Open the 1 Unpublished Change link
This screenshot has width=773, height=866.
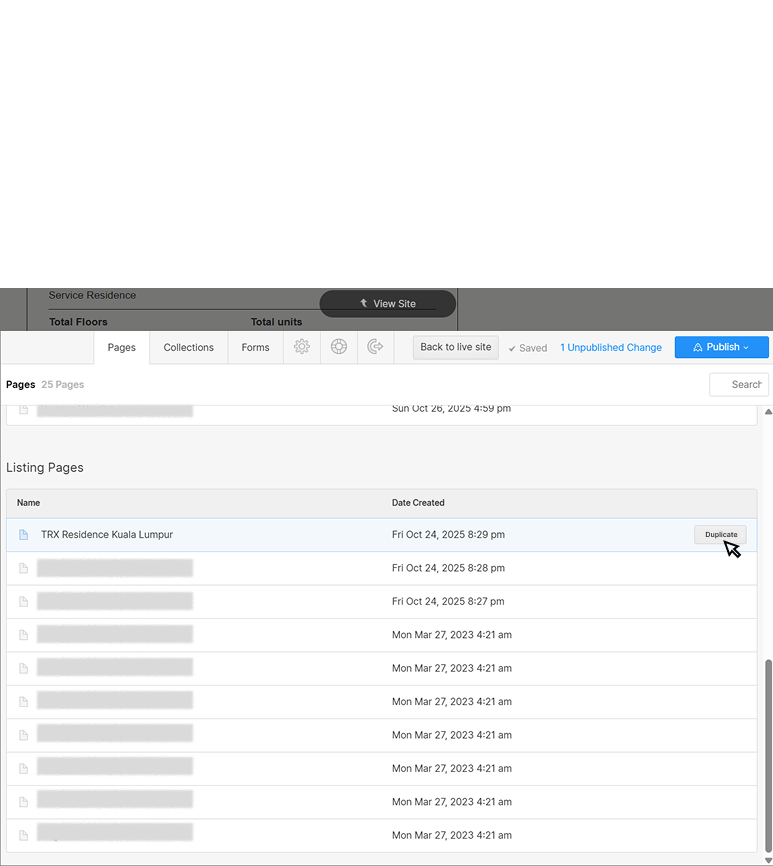point(611,347)
